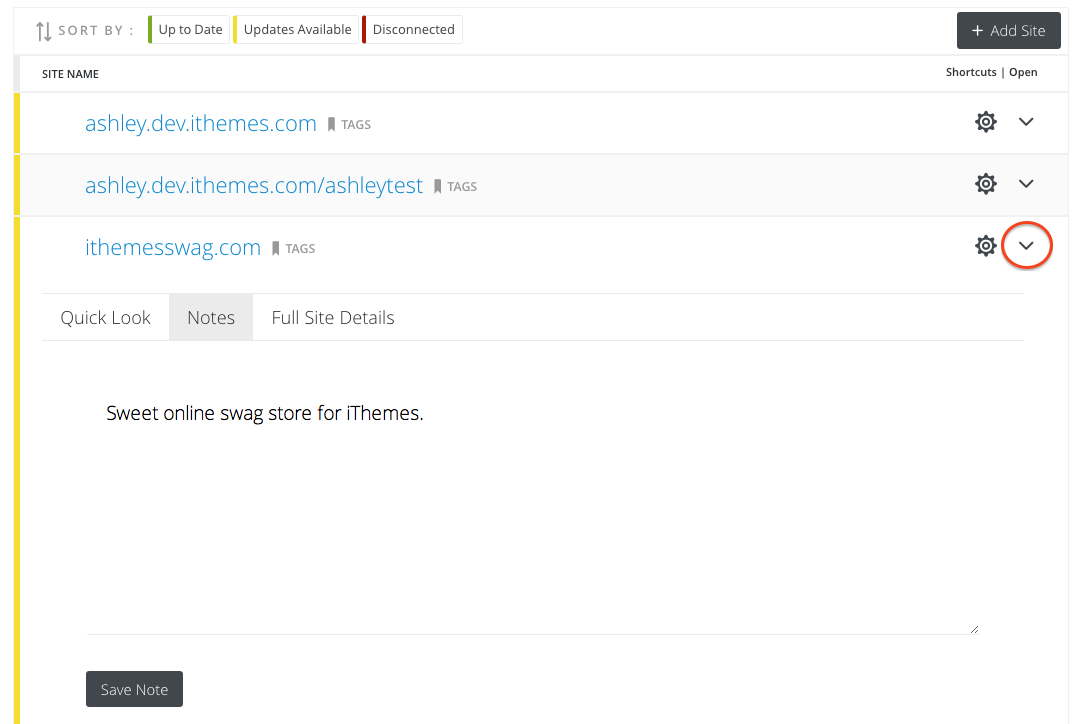Viewport: 1086px width, 724px height.
Task: Open the Full Site Details tab
Action: tap(333, 317)
